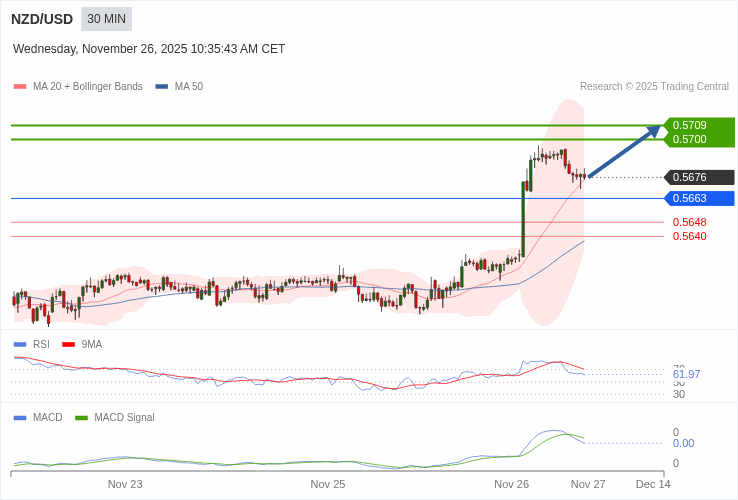Click the blue upward forecast arrow
This screenshot has height=500, width=738.
coord(625,151)
